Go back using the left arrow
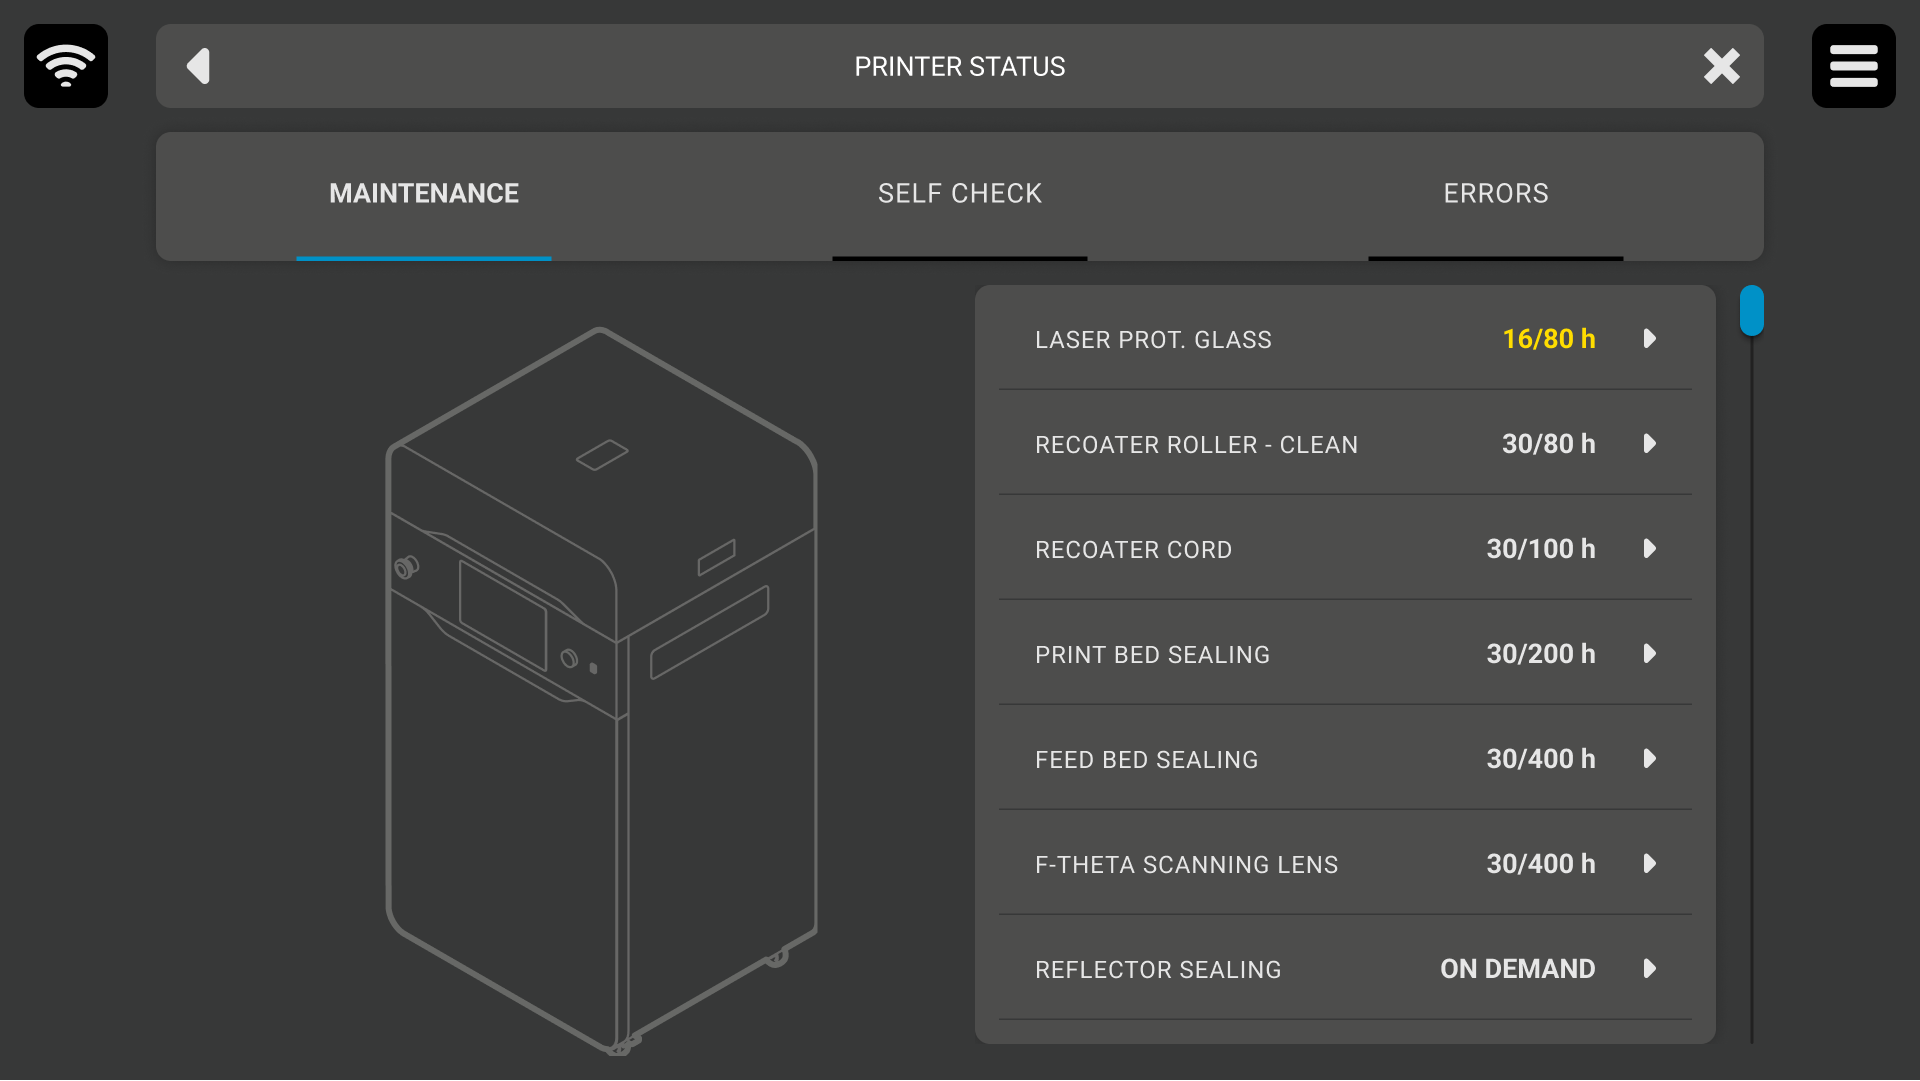 [x=199, y=66]
